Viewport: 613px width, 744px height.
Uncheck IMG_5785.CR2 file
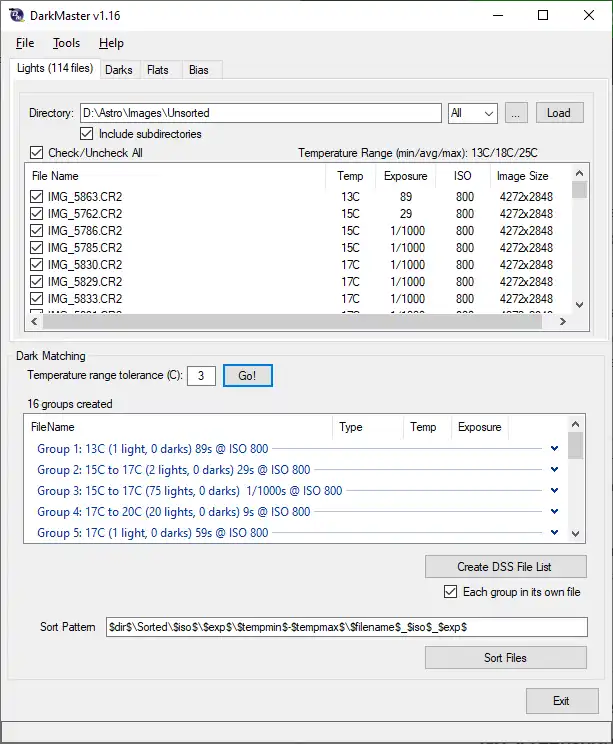coord(37,248)
